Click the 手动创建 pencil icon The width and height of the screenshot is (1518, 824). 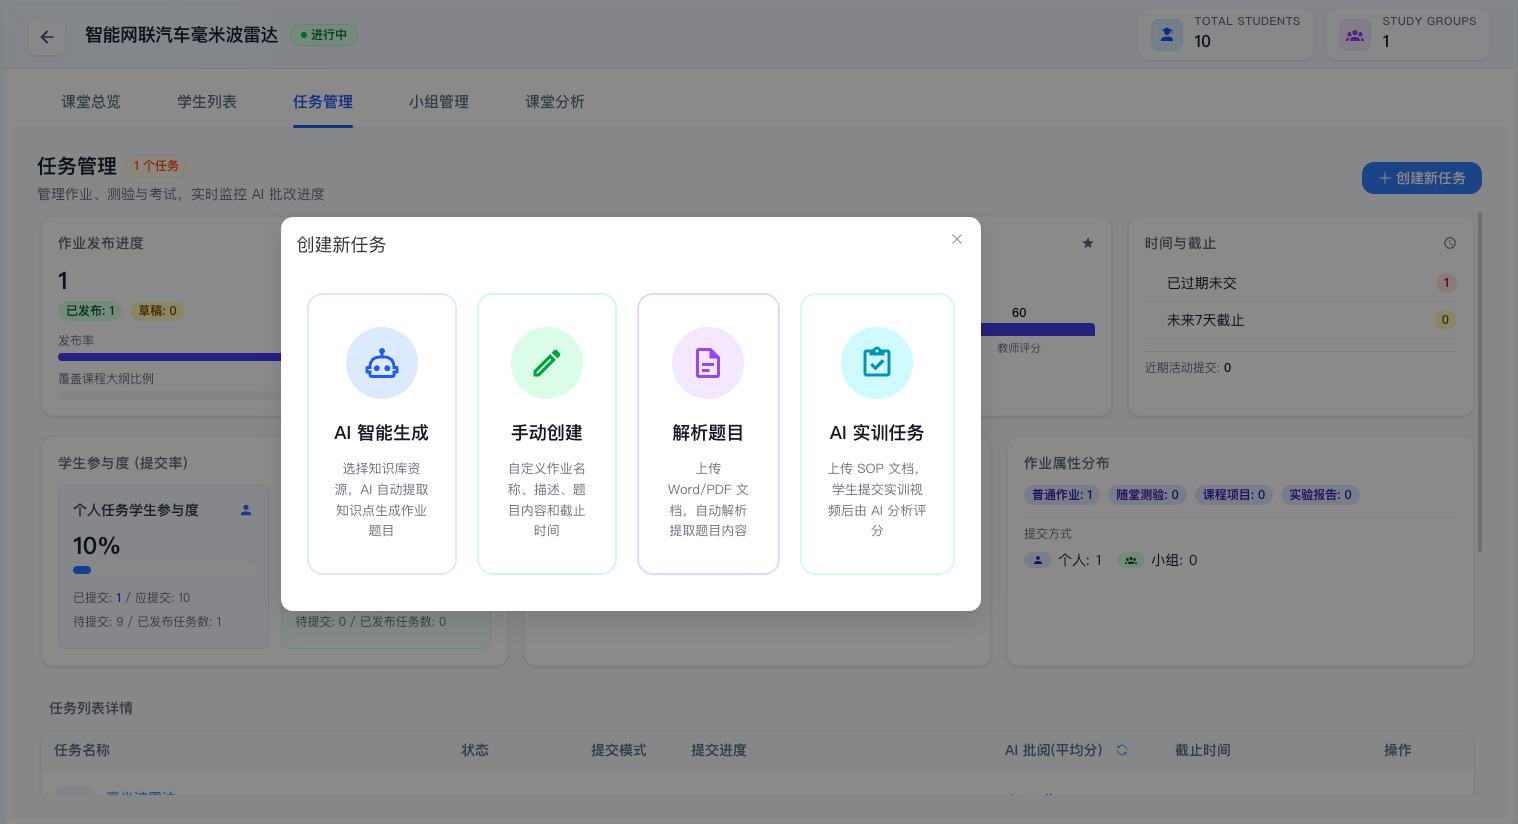pos(547,363)
